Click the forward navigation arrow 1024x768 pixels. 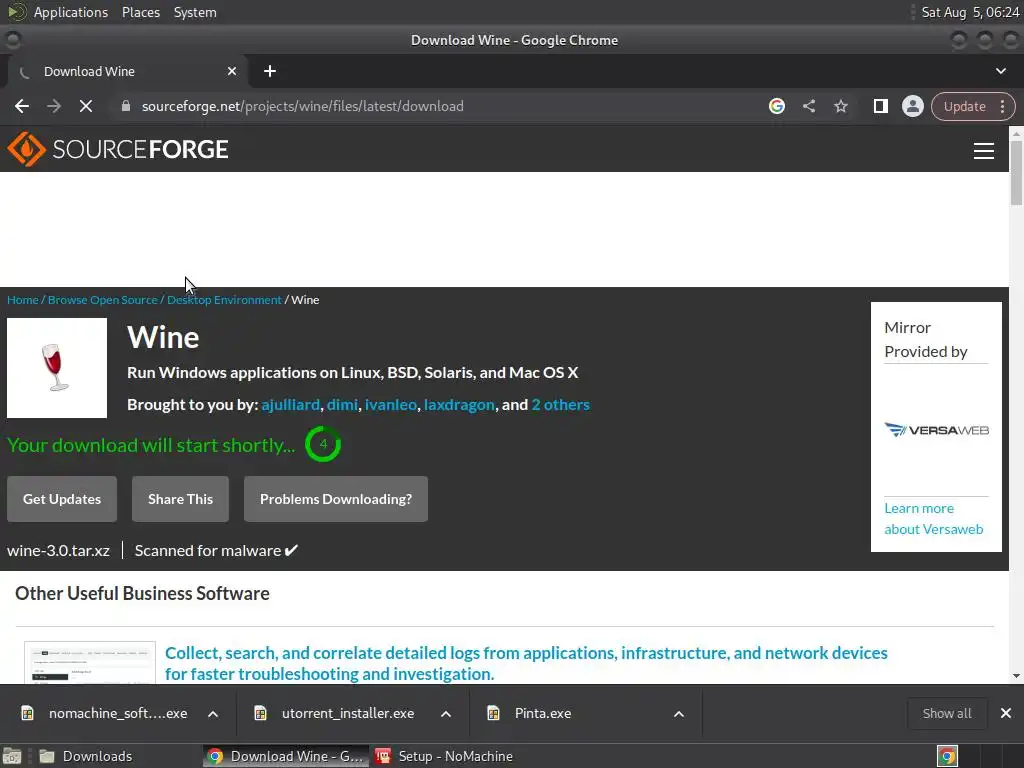pyautogui.click(x=54, y=106)
